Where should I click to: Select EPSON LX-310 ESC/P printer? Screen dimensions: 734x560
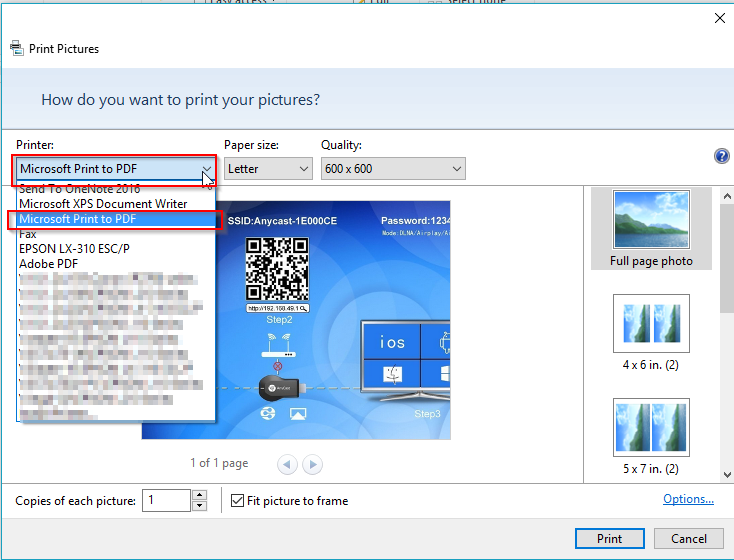116,249
